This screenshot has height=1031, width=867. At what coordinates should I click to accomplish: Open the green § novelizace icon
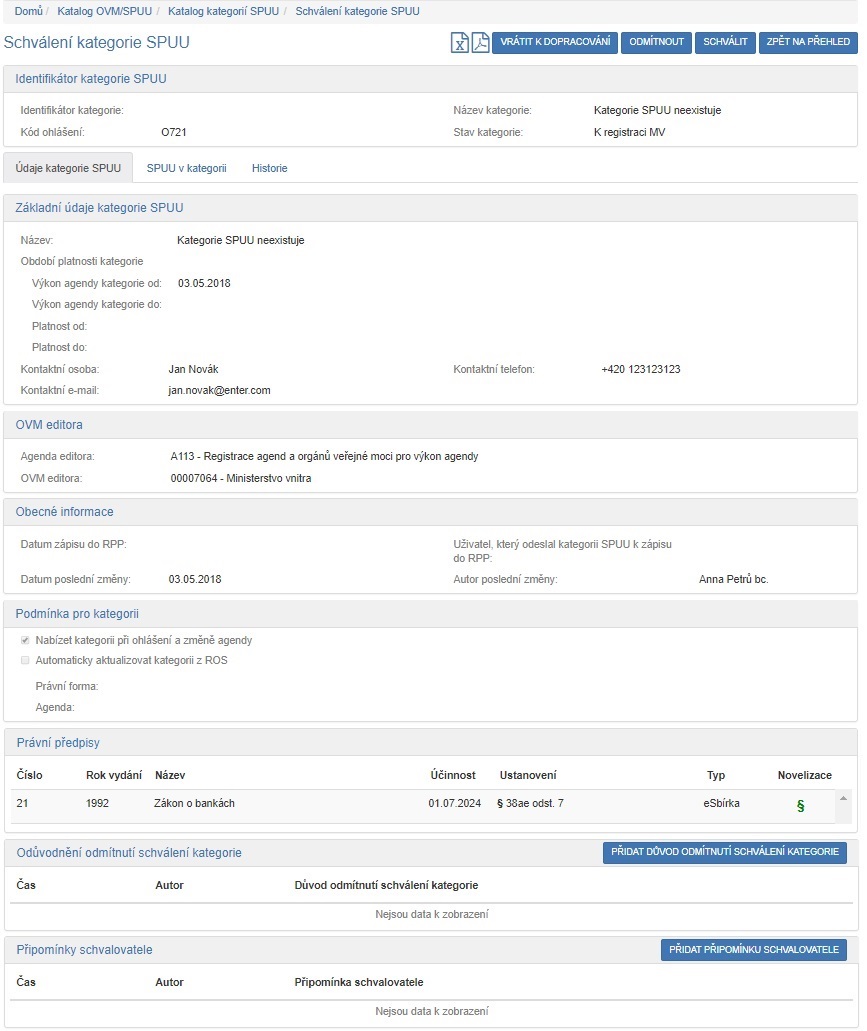point(800,805)
